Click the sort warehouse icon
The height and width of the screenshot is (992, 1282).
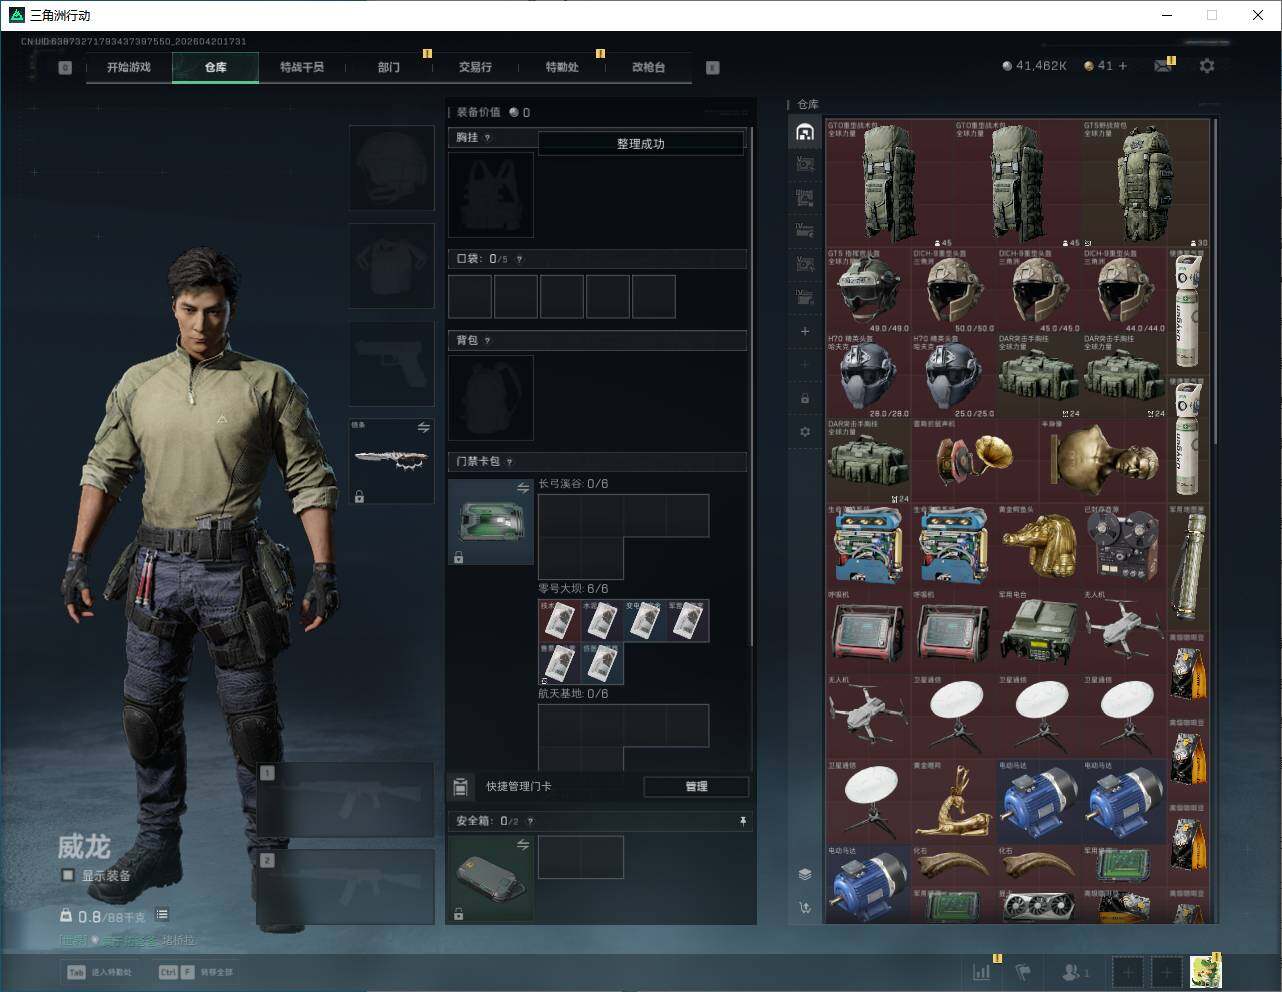click(x=805, y=908)
